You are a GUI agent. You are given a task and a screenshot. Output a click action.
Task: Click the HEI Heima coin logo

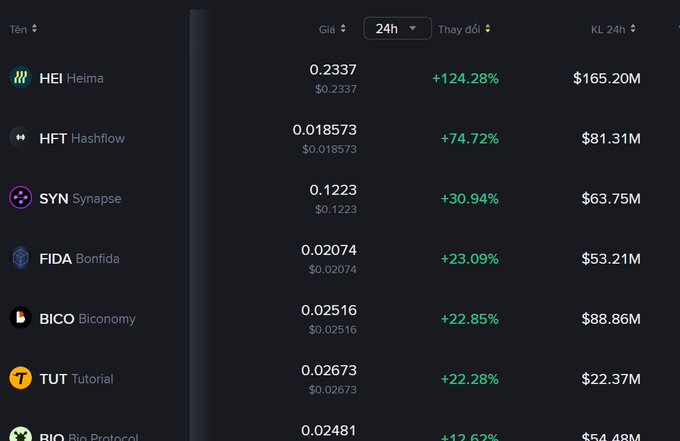click(x=20, y=78)
